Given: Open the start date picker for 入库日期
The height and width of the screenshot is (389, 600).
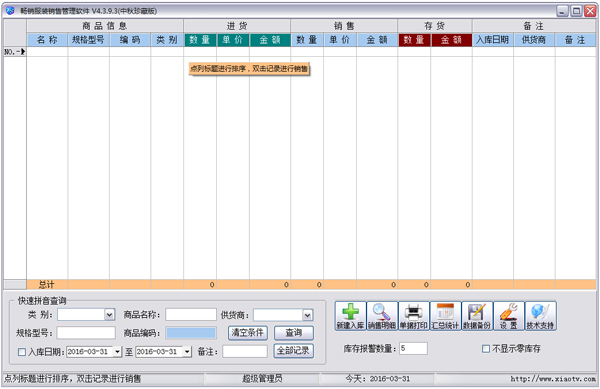Looking at the screenshot, I should tap(117, 352).
